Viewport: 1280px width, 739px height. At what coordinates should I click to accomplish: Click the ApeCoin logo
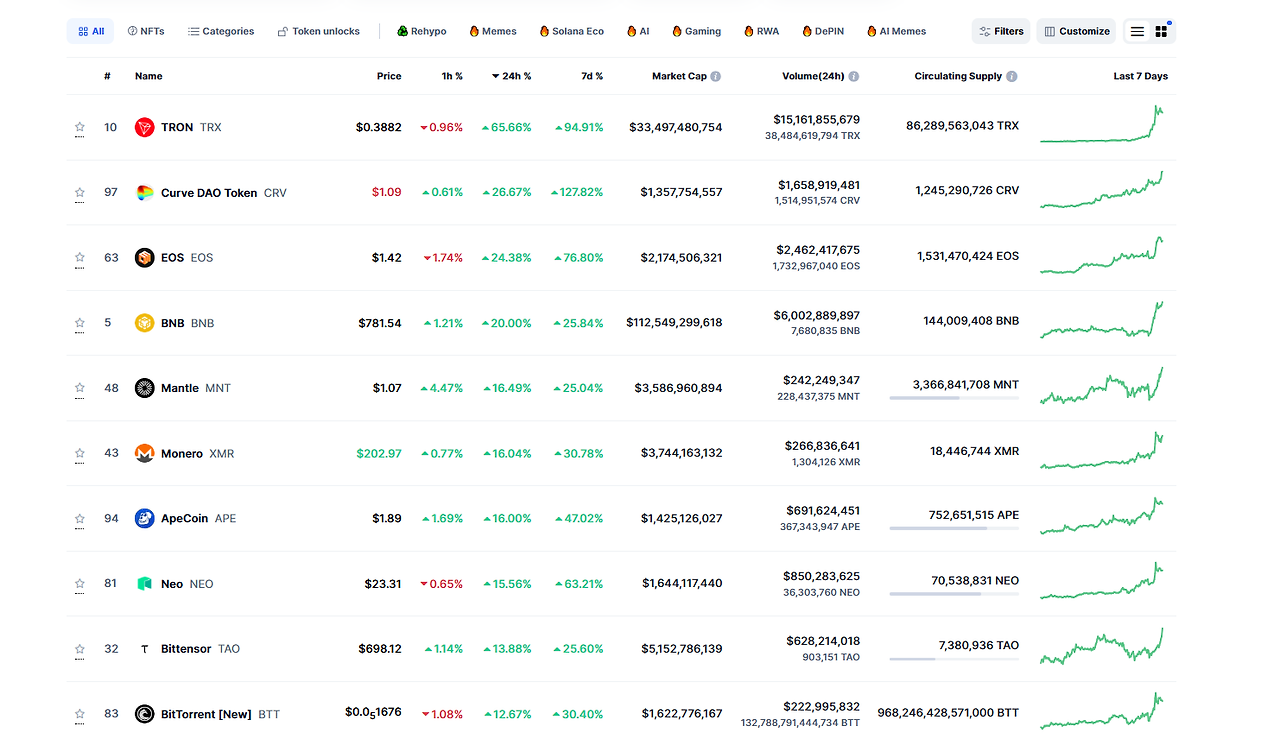click(x=144, y=518)
